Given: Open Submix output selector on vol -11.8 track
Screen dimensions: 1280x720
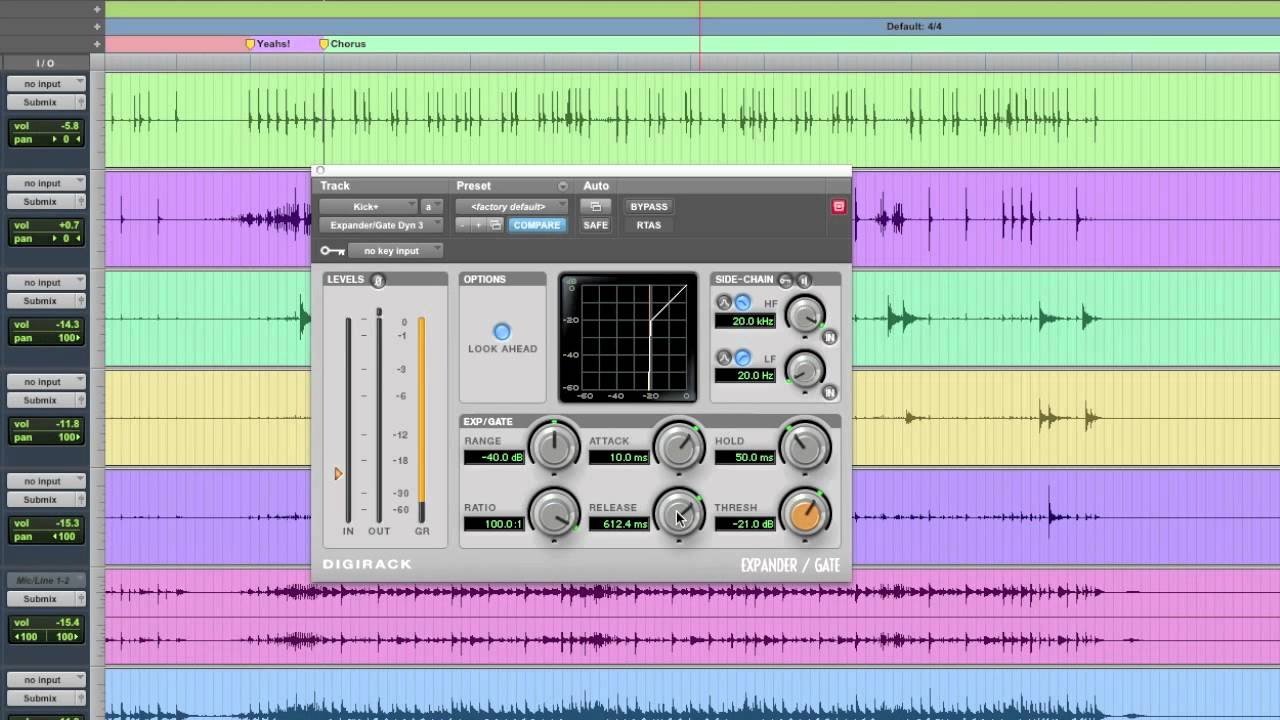Looking at the screenshot, I should (46, 400).
